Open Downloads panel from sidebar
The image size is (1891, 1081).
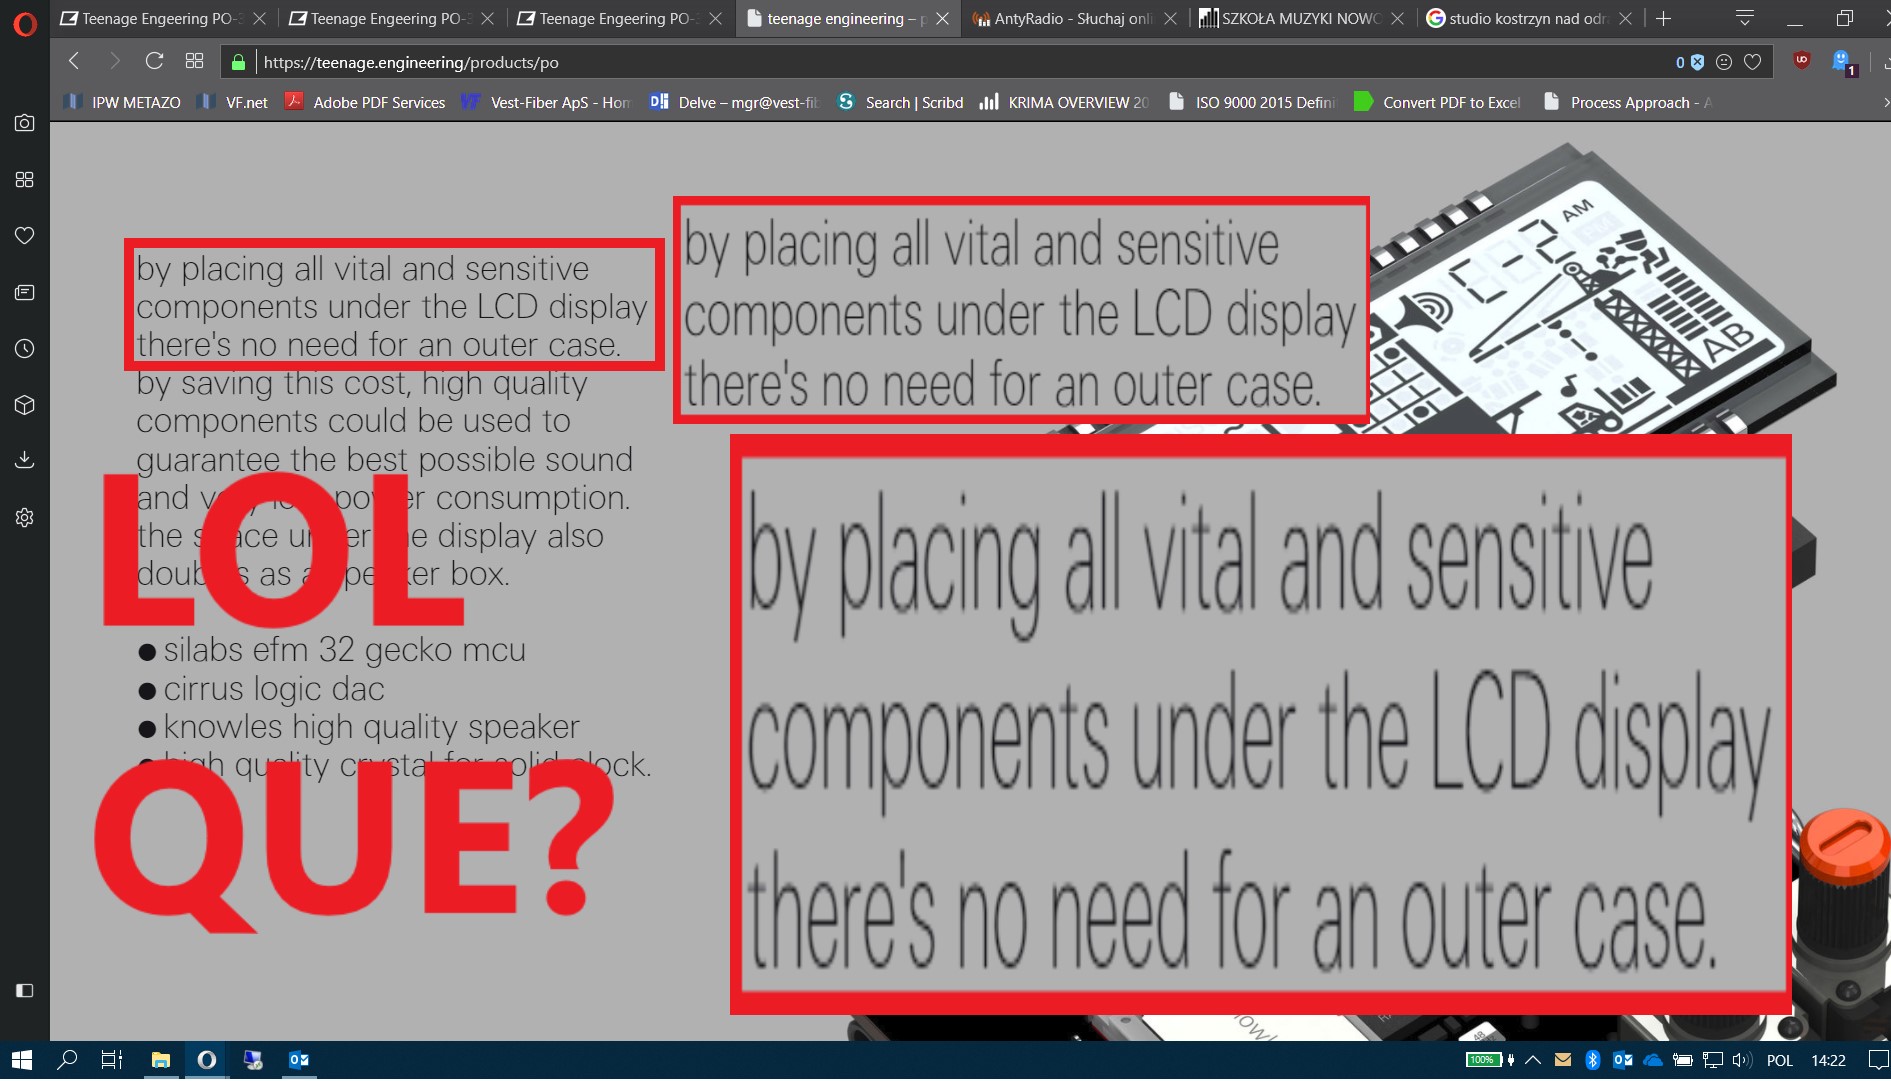(25, 460)
